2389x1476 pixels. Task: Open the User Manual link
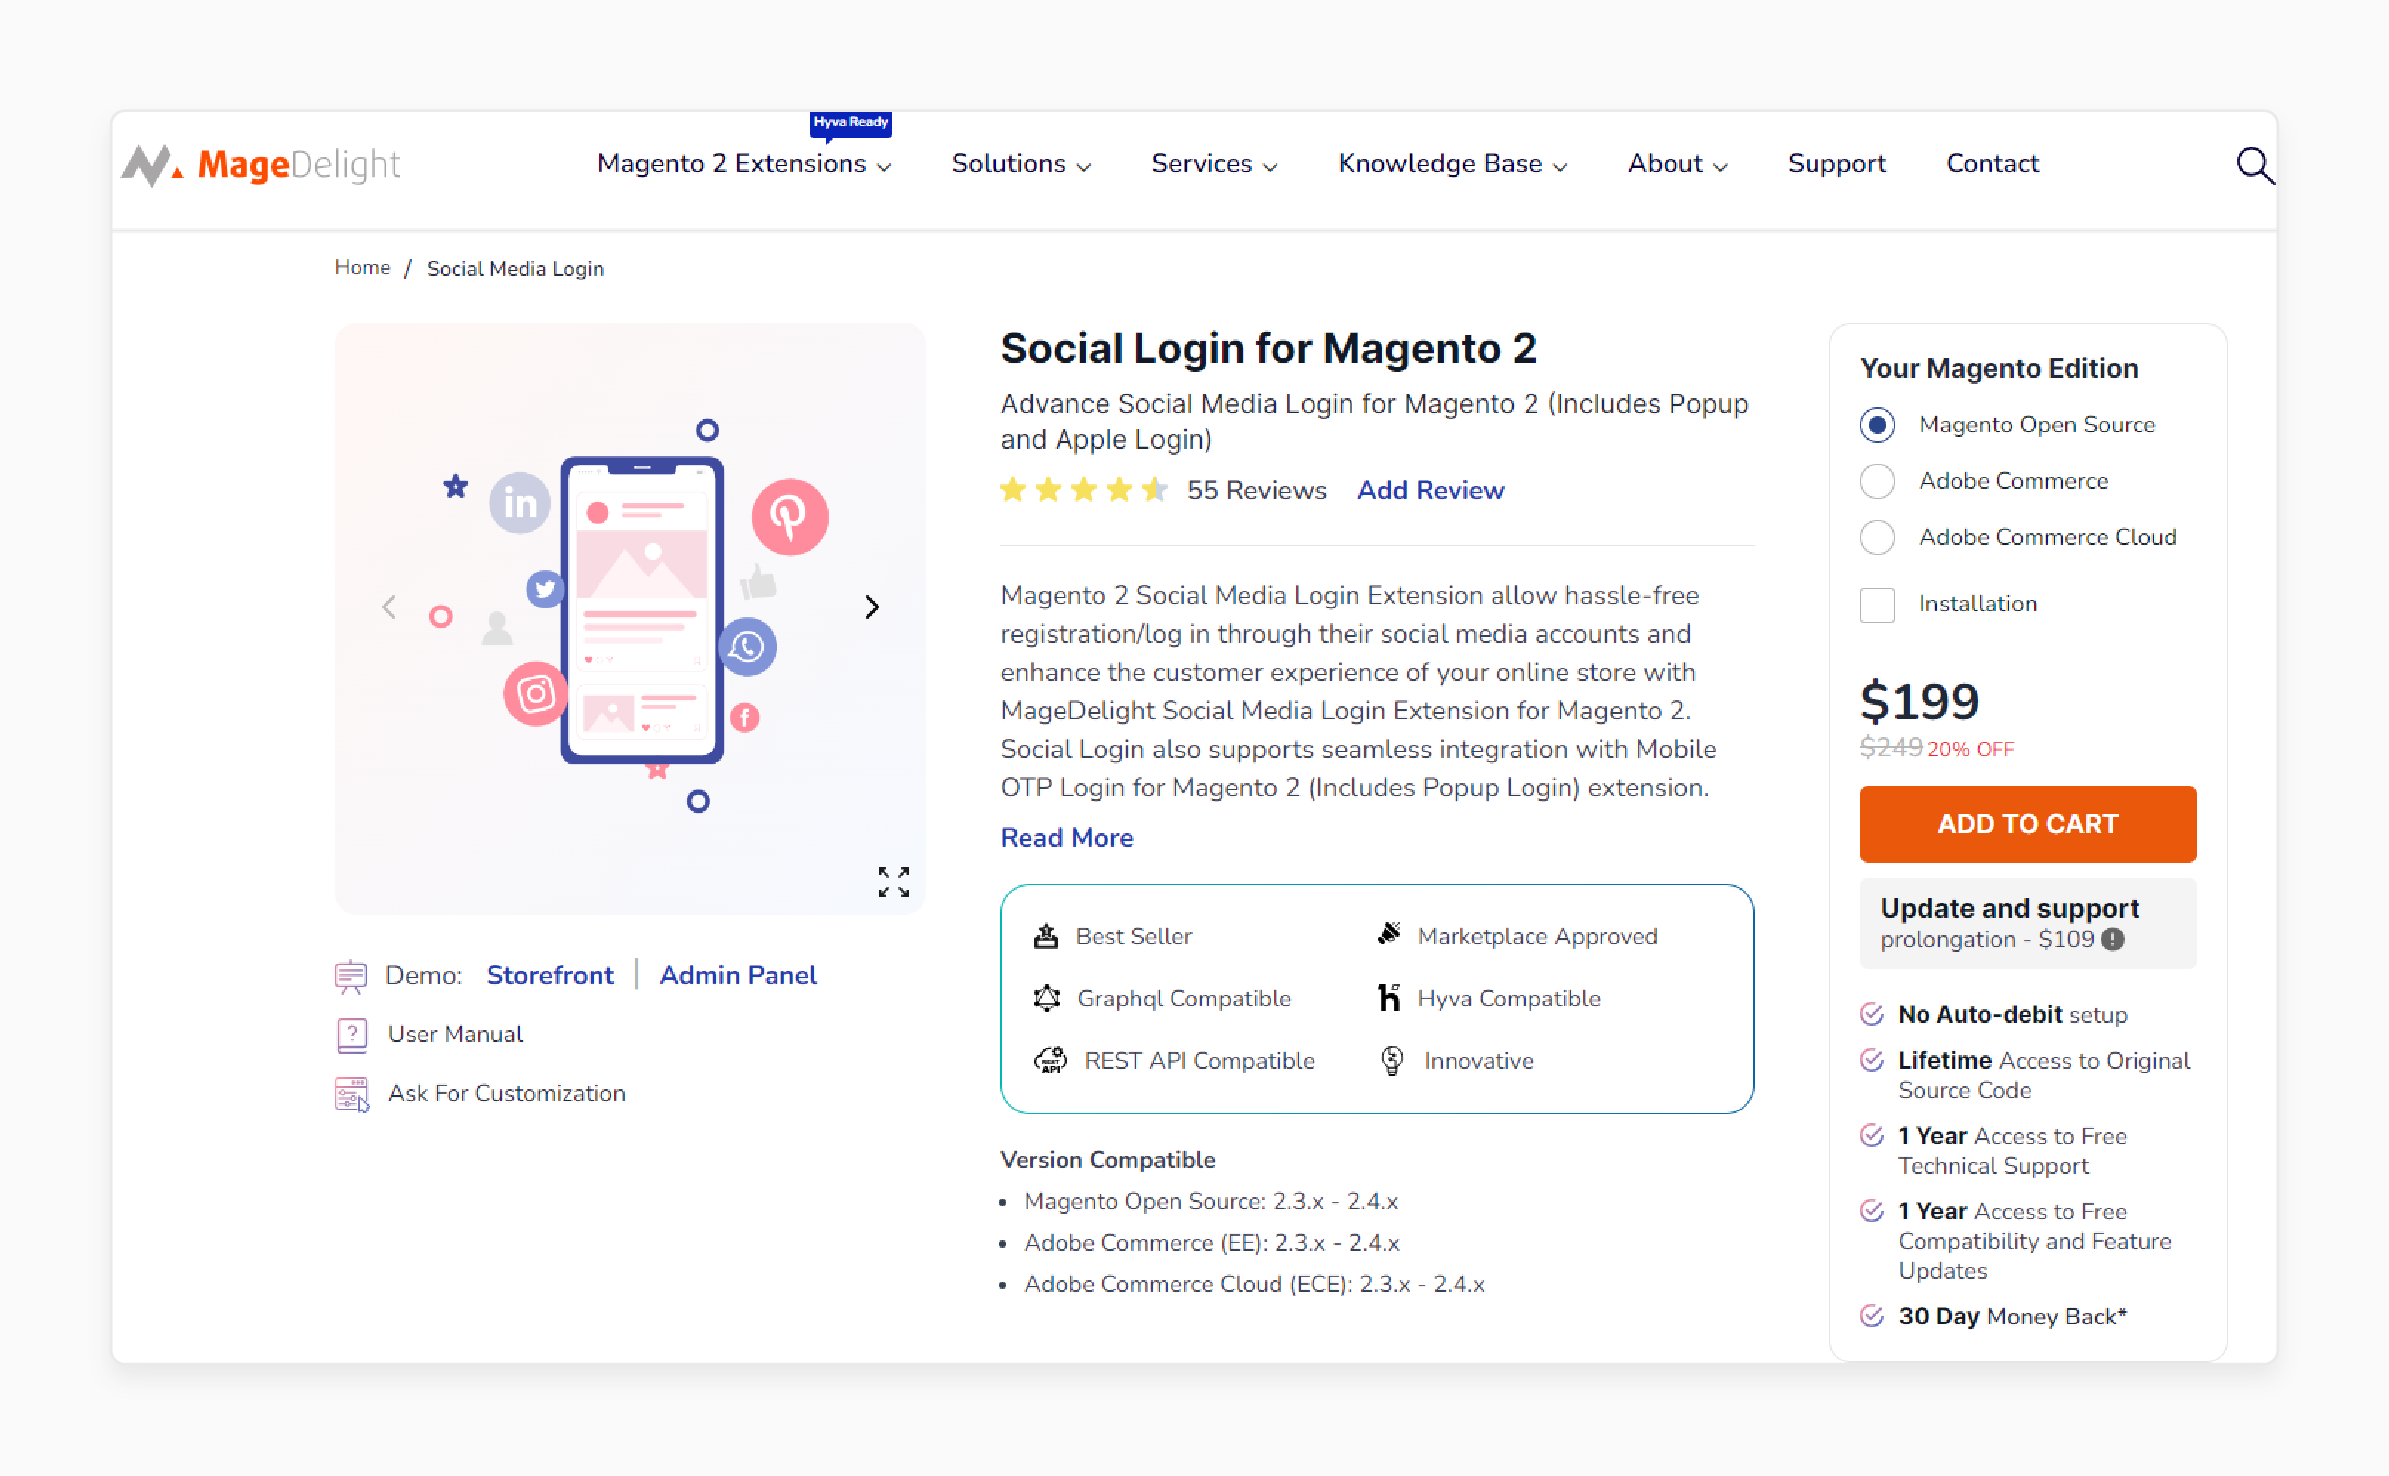coord(455,1035)
